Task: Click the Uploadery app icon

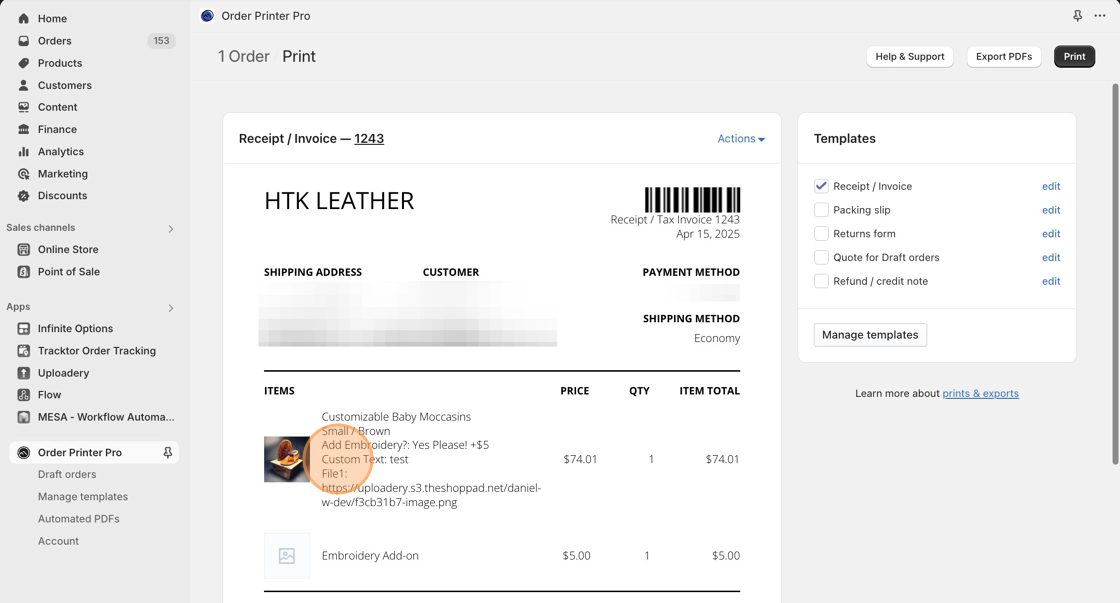Action: tap(24, 373)
